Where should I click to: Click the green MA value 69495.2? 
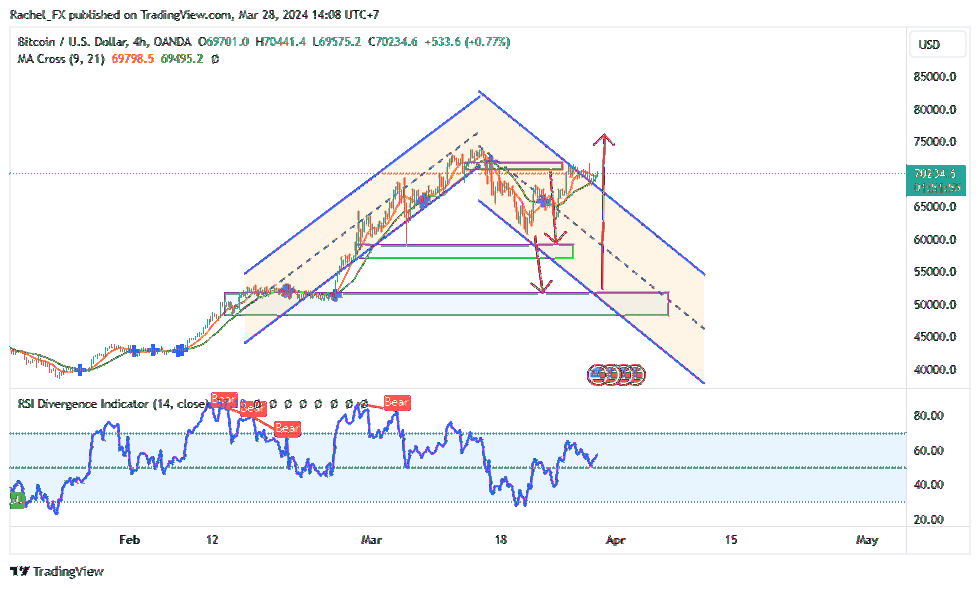182,59
